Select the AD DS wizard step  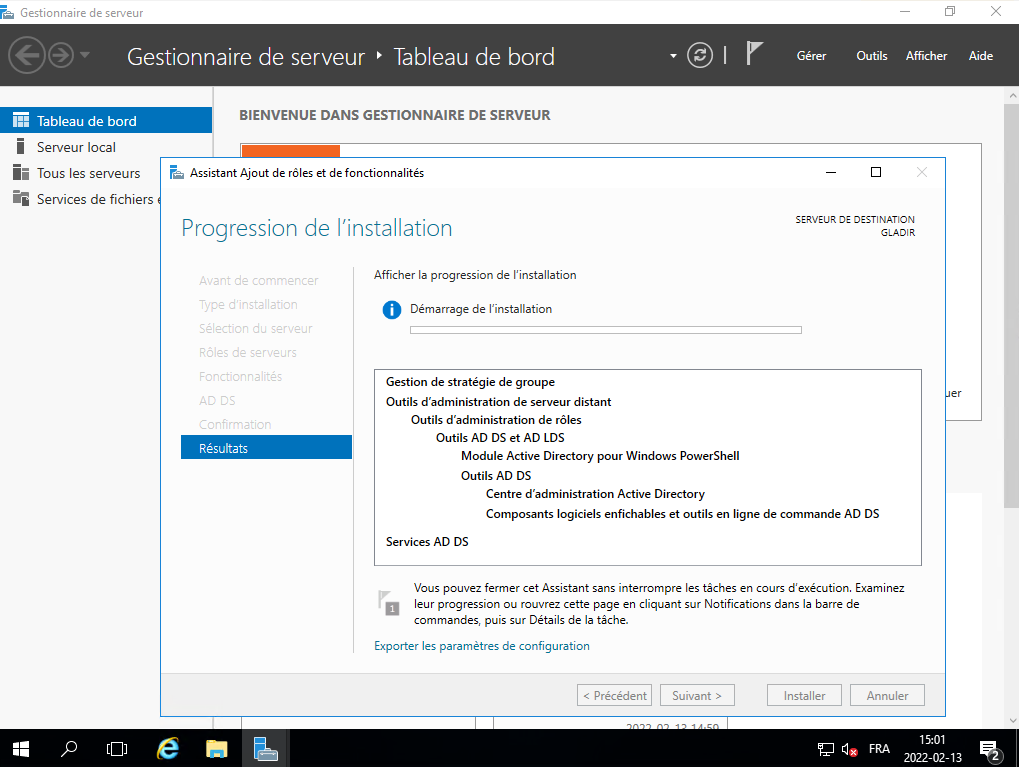[x=217, y=400]
